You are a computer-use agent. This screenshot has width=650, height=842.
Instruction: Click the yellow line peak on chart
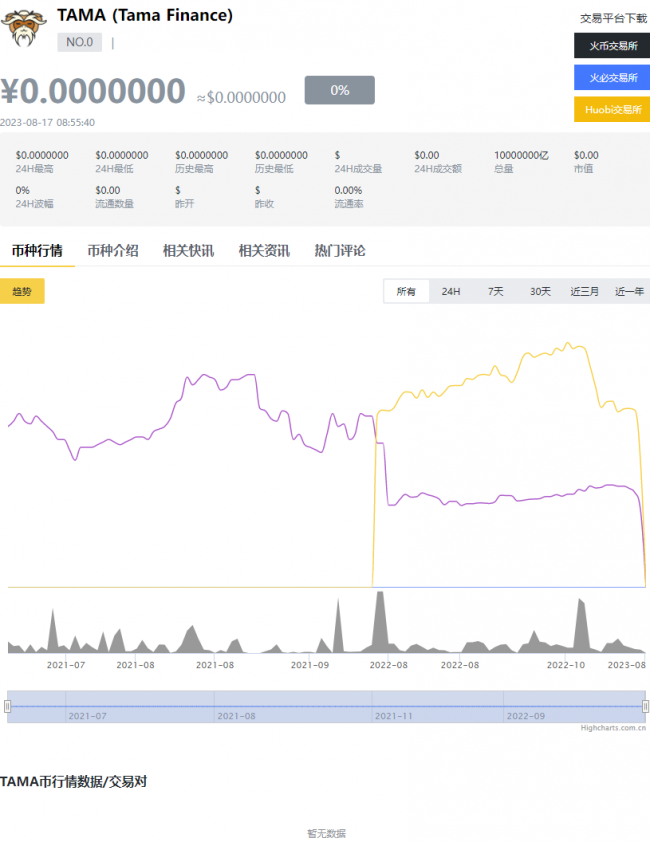[x=568, y=344]
